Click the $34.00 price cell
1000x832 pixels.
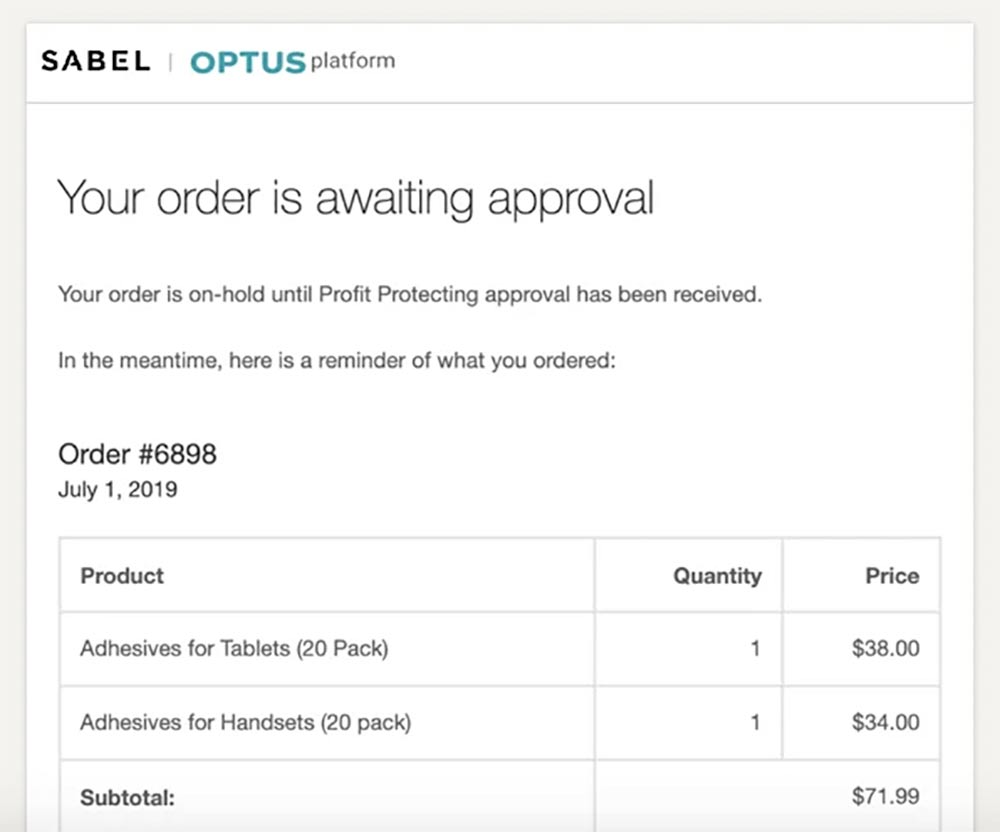(x=885, y=722)
